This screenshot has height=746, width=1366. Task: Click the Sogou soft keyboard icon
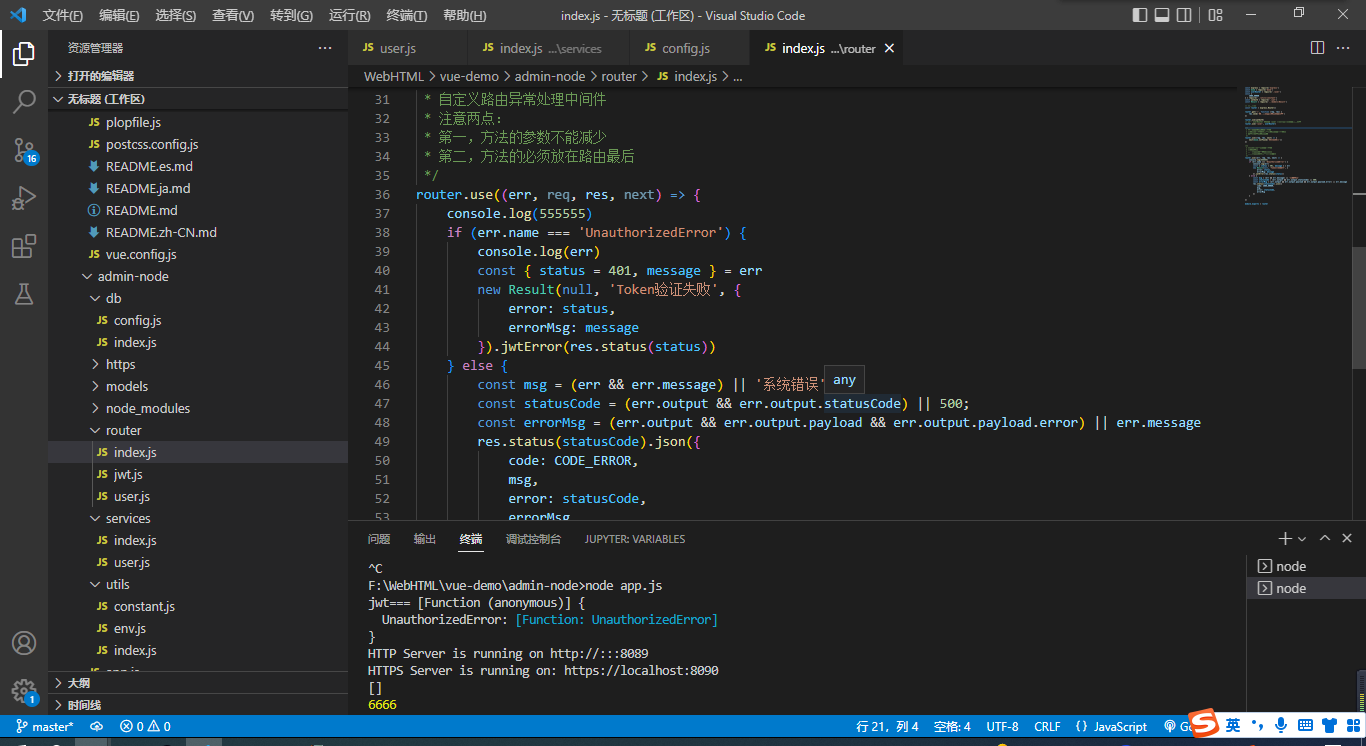(x=1306, y=725)
